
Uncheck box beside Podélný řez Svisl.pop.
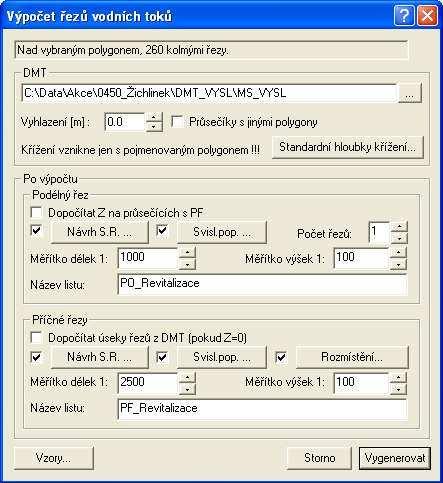(x=162, y=231)
